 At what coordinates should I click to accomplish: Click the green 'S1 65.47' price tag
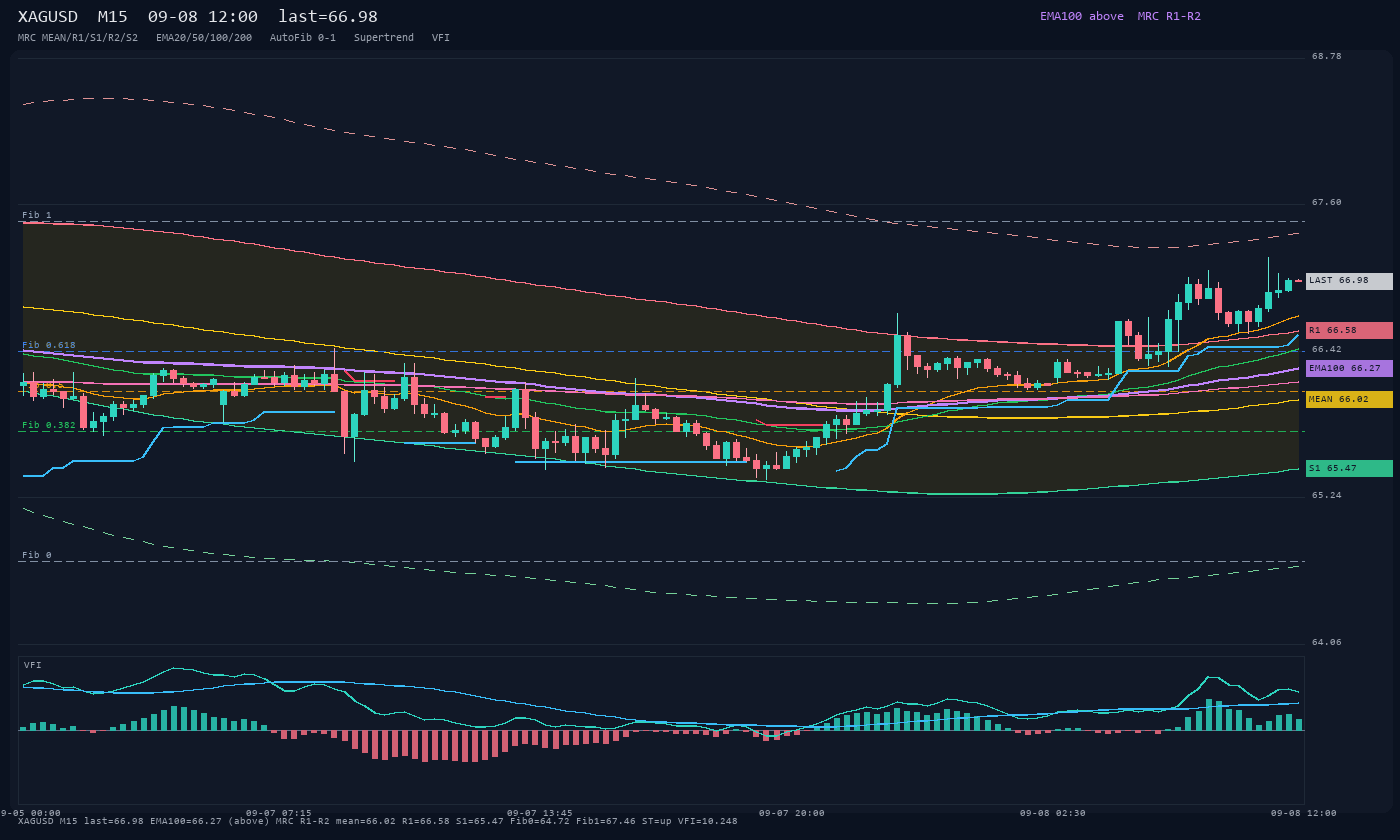tap(1349, 468)
